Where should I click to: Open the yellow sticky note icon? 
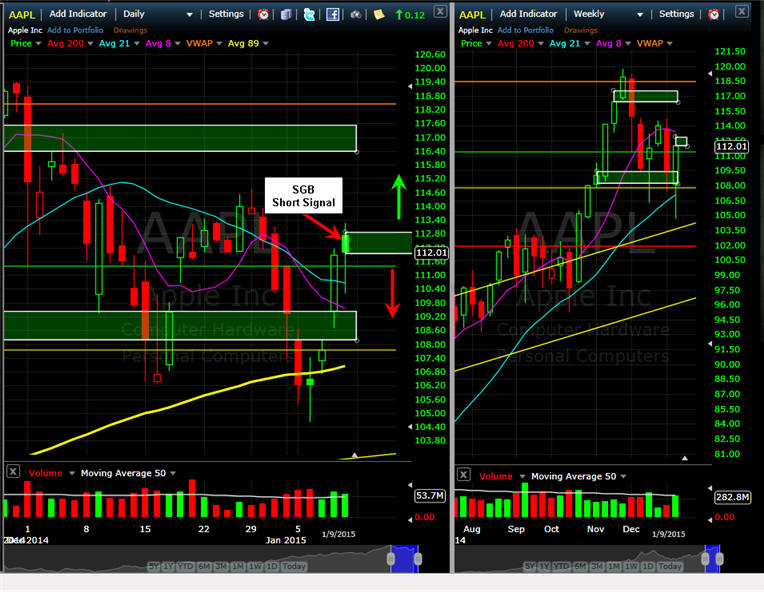coord(379,15)
